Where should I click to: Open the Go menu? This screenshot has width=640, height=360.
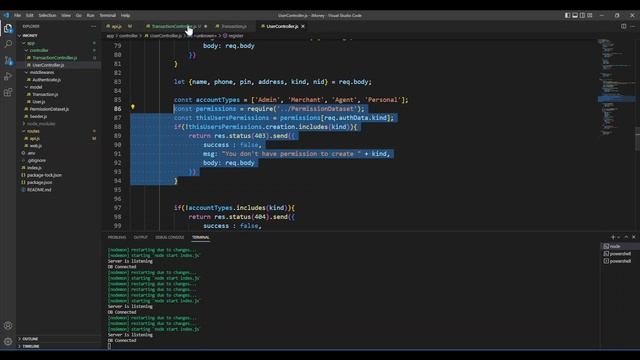click(79, 15)
